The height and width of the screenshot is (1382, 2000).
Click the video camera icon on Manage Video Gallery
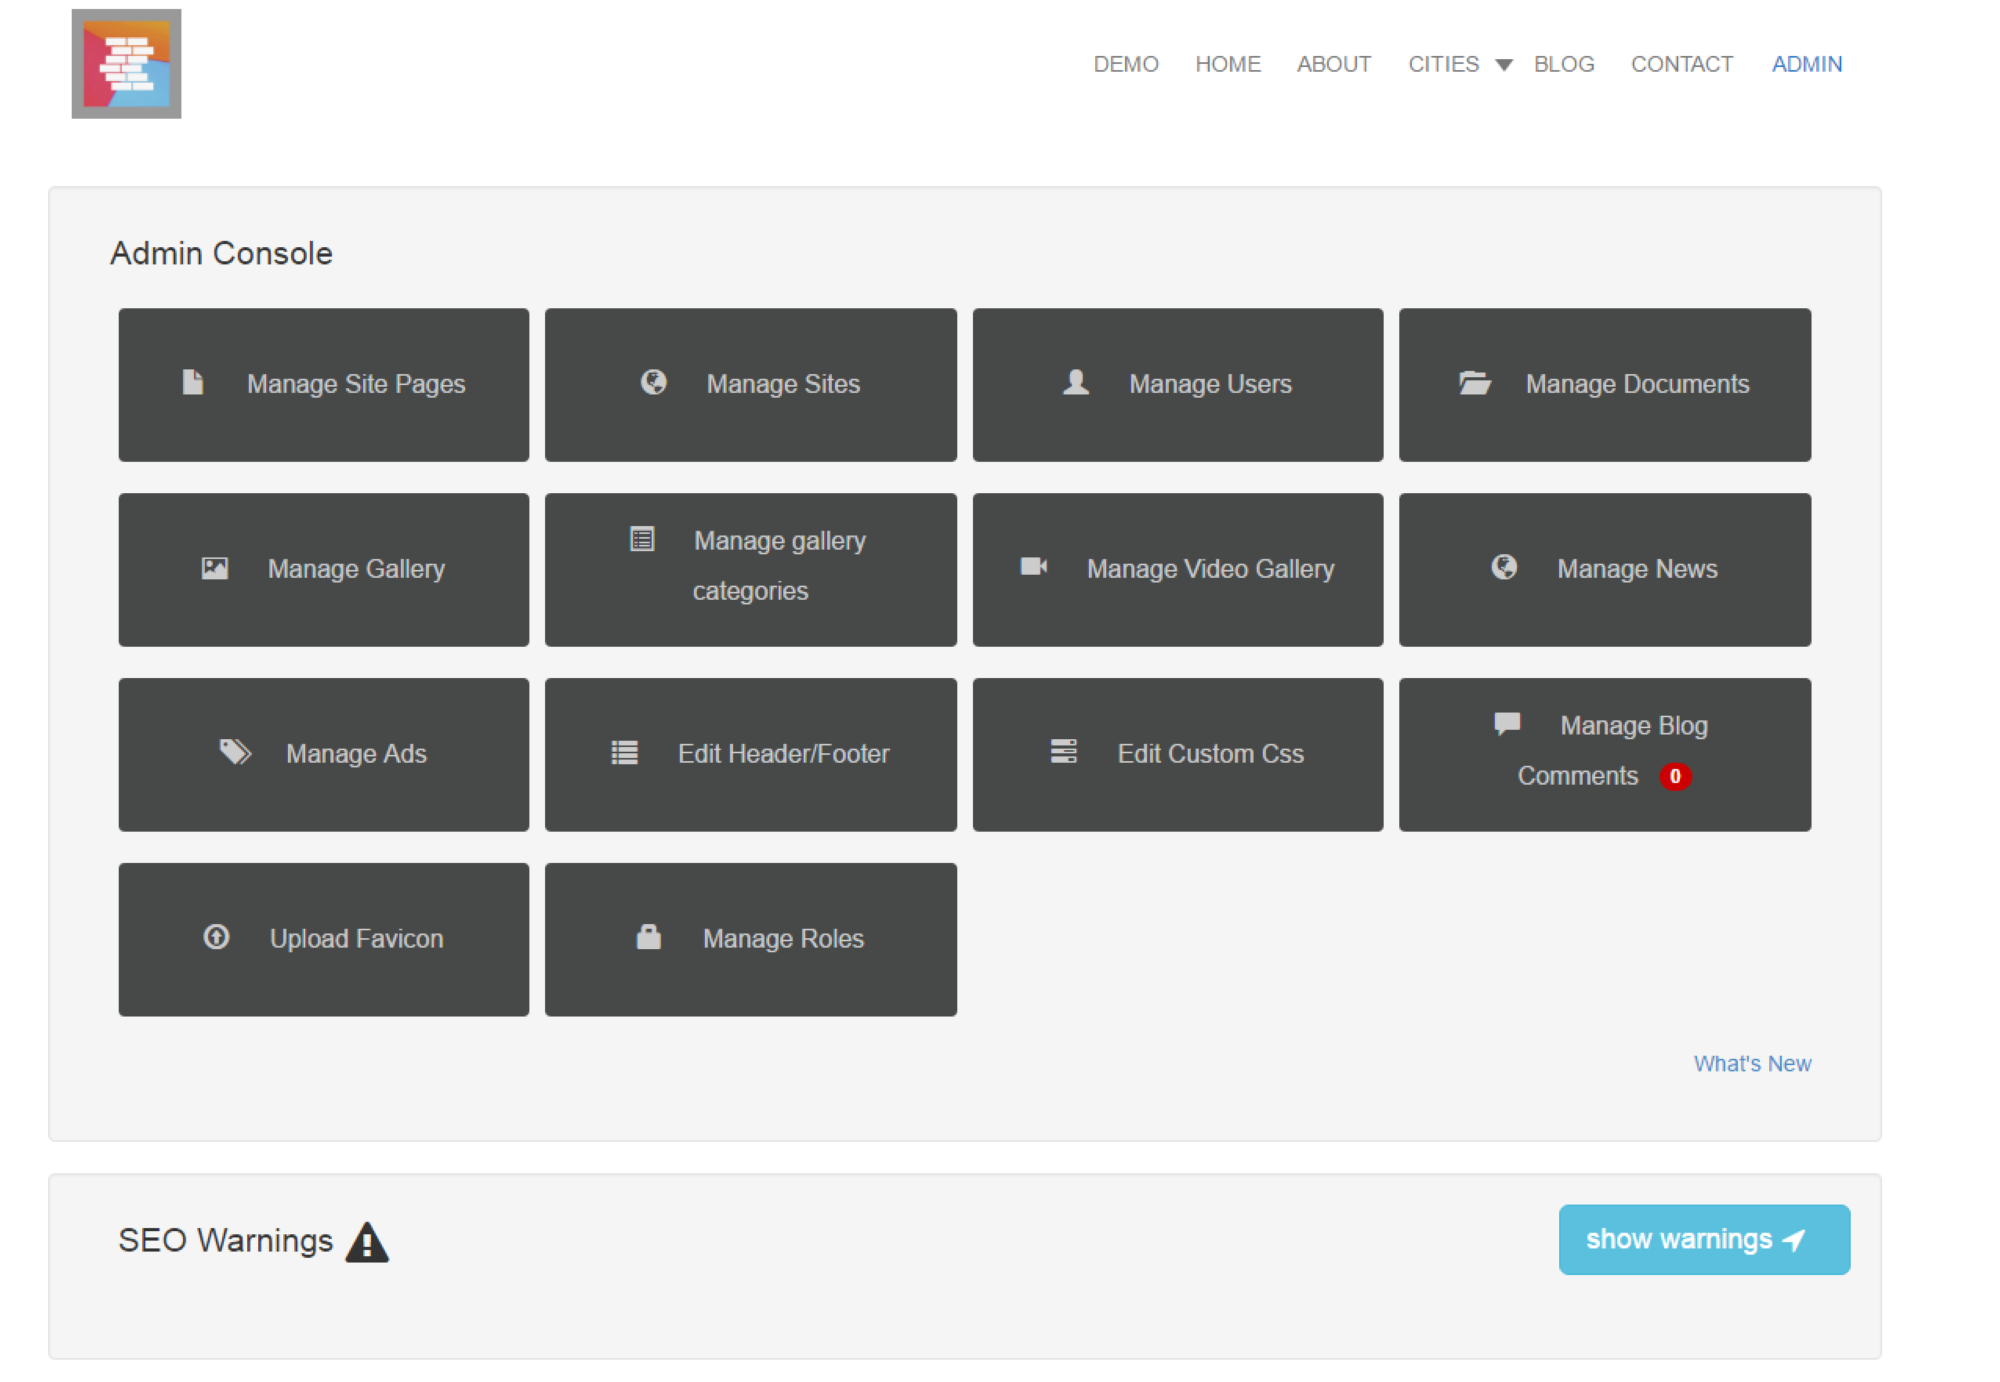coord(1033,567)
